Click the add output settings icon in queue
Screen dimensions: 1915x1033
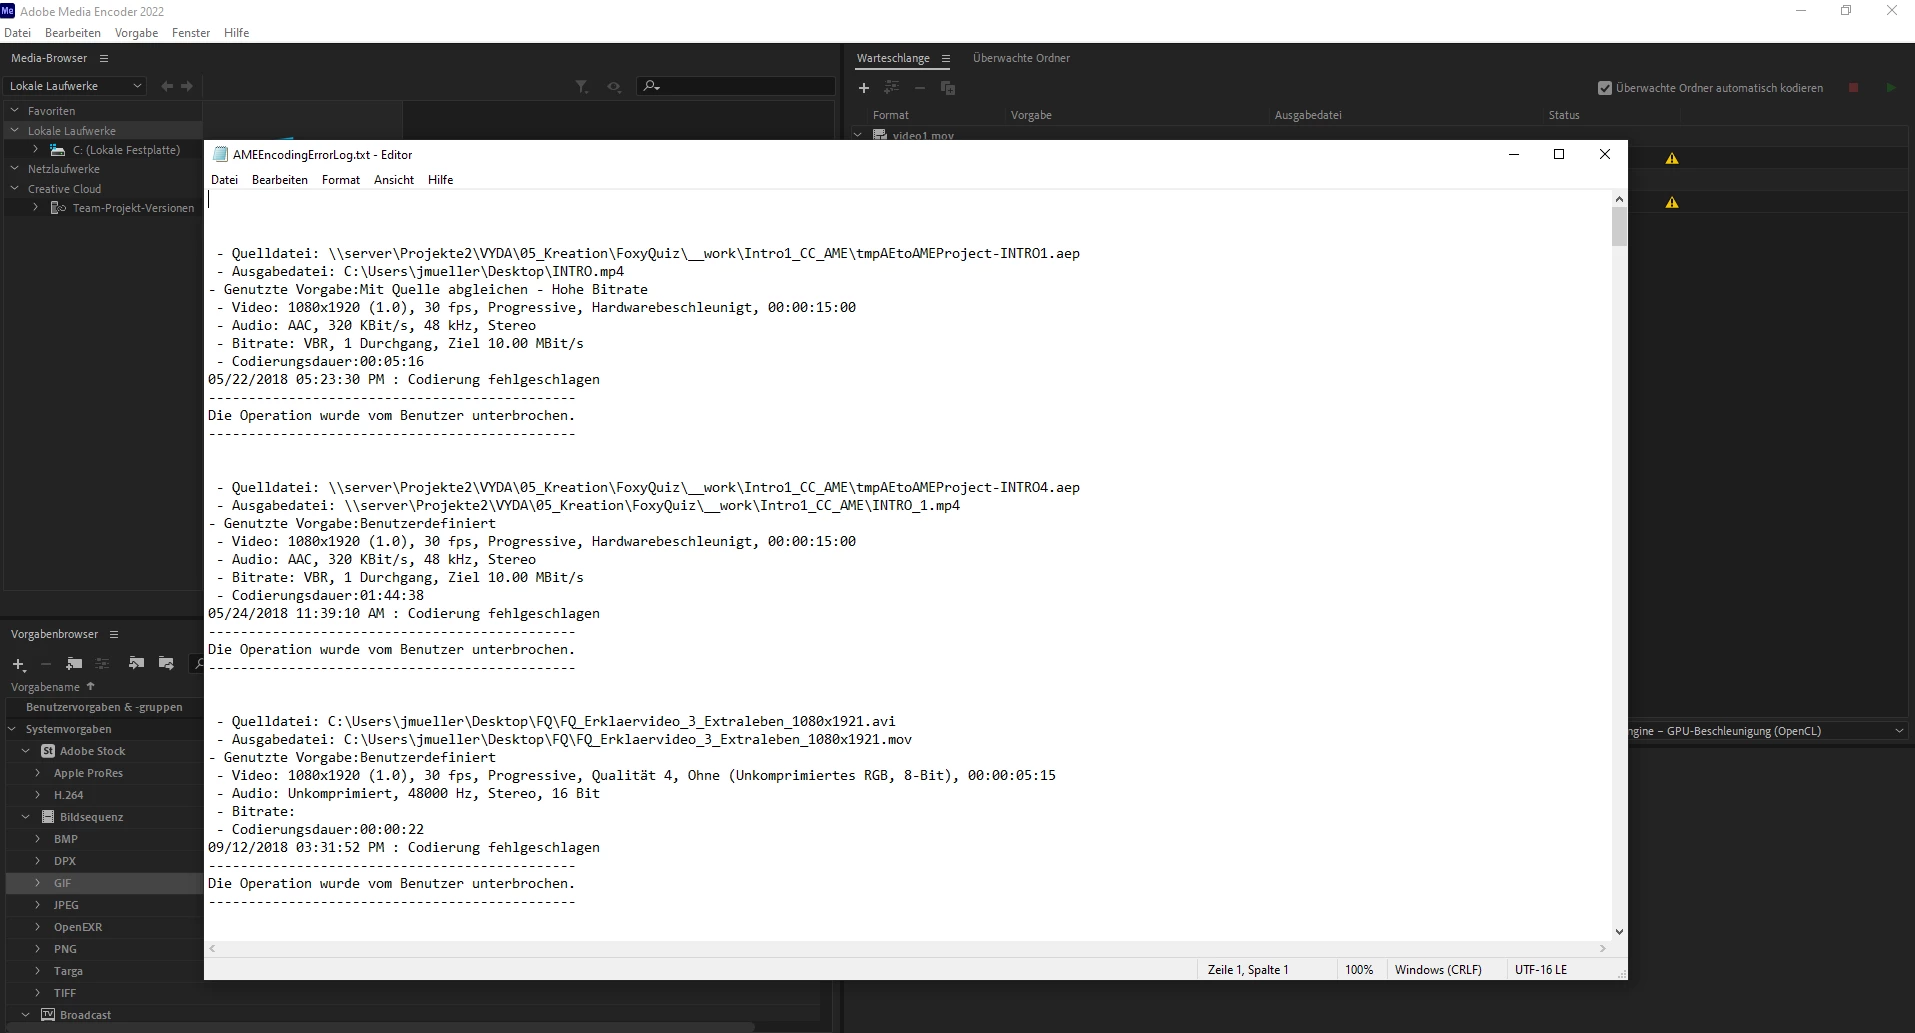(892, 88)
